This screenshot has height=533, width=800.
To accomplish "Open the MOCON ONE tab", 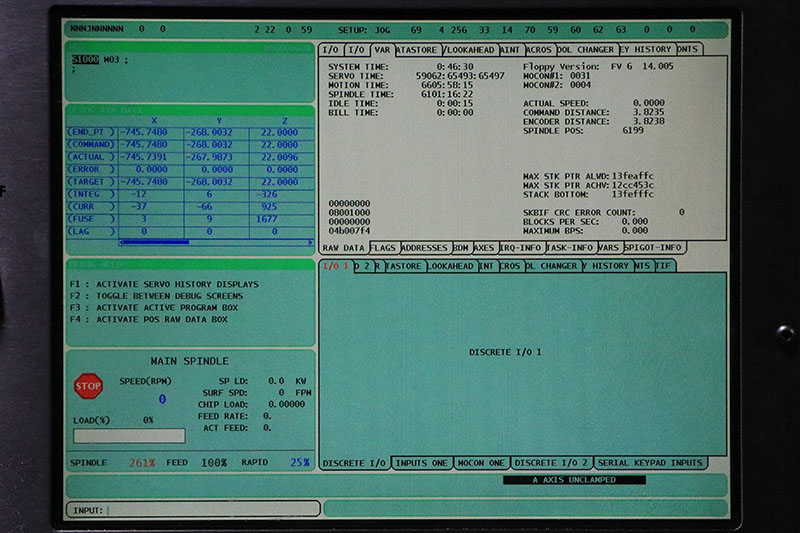I will [482, 463].
